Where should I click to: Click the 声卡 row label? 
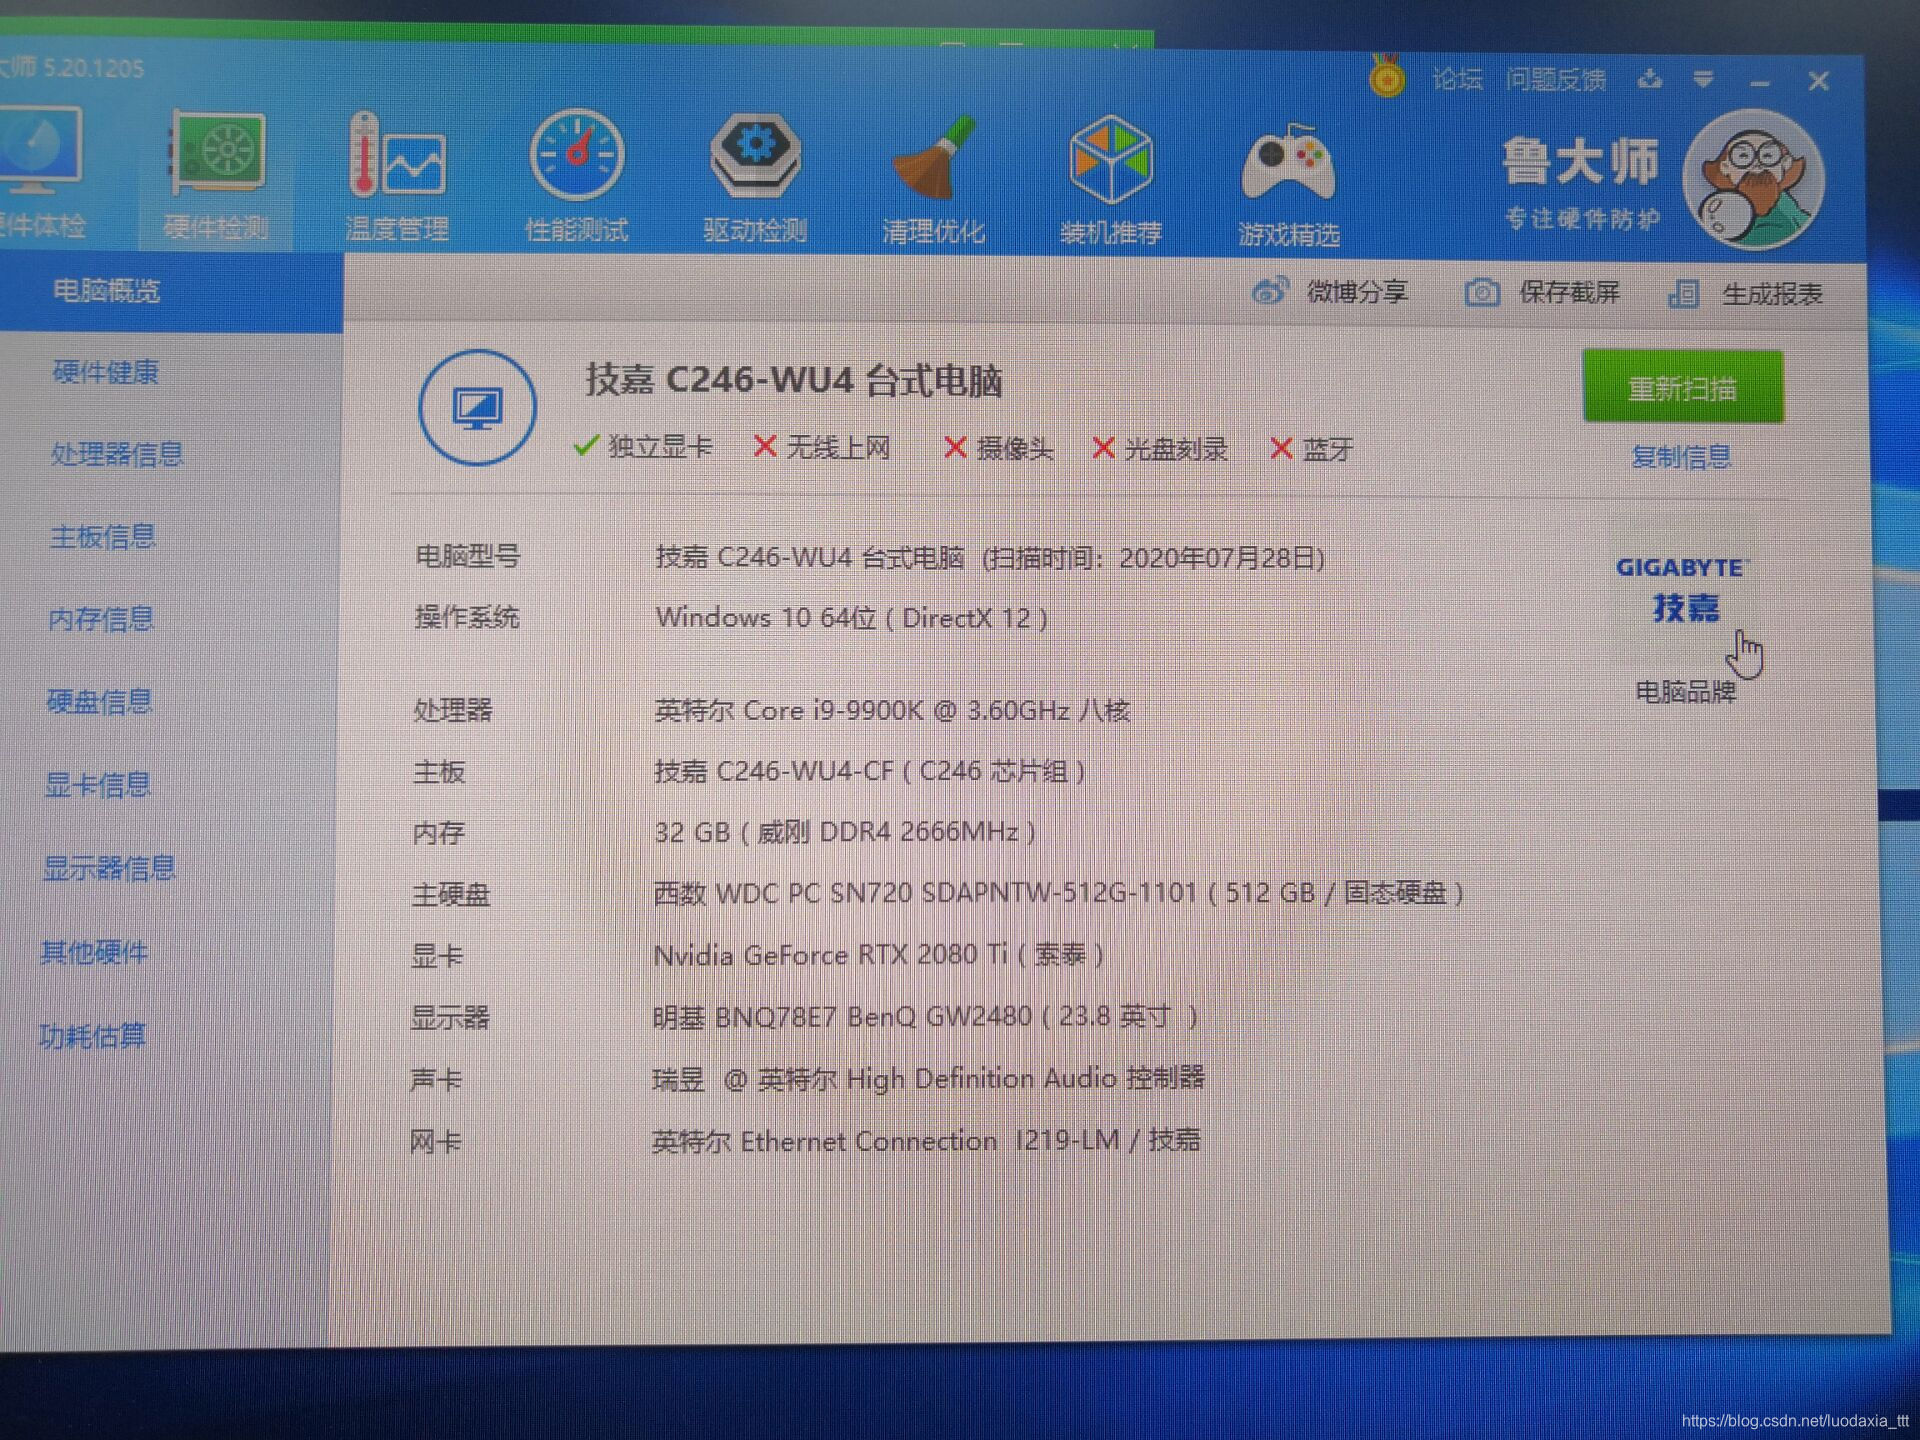point(436,1079)
